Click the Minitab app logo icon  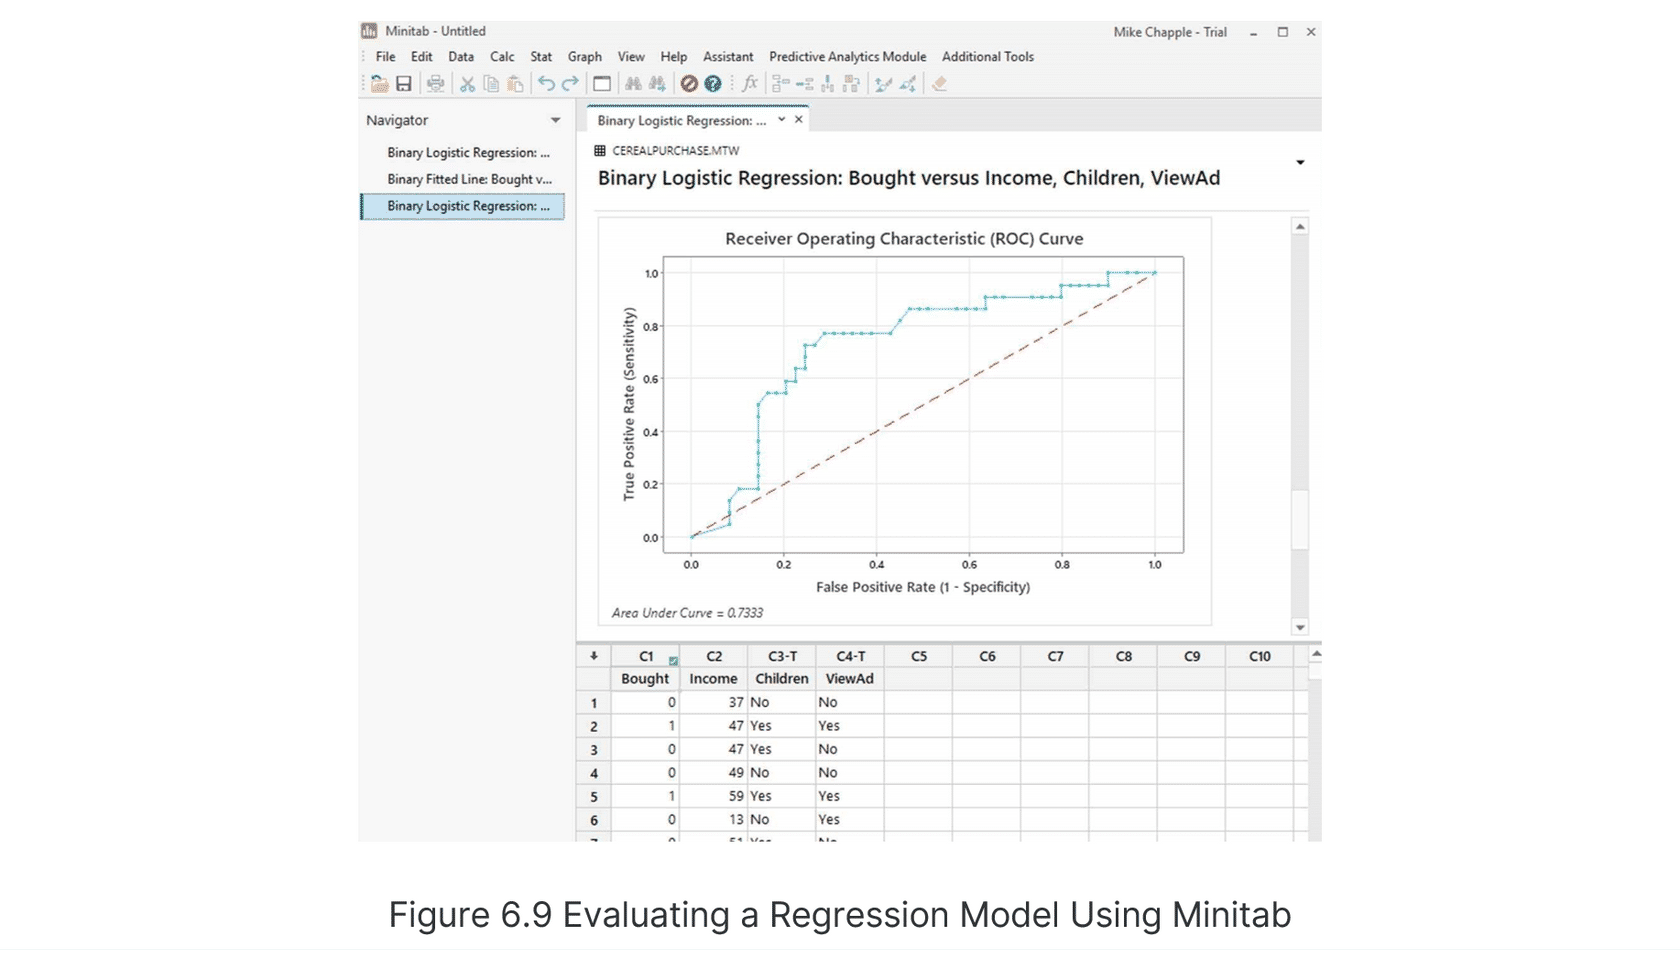point(369,31)
